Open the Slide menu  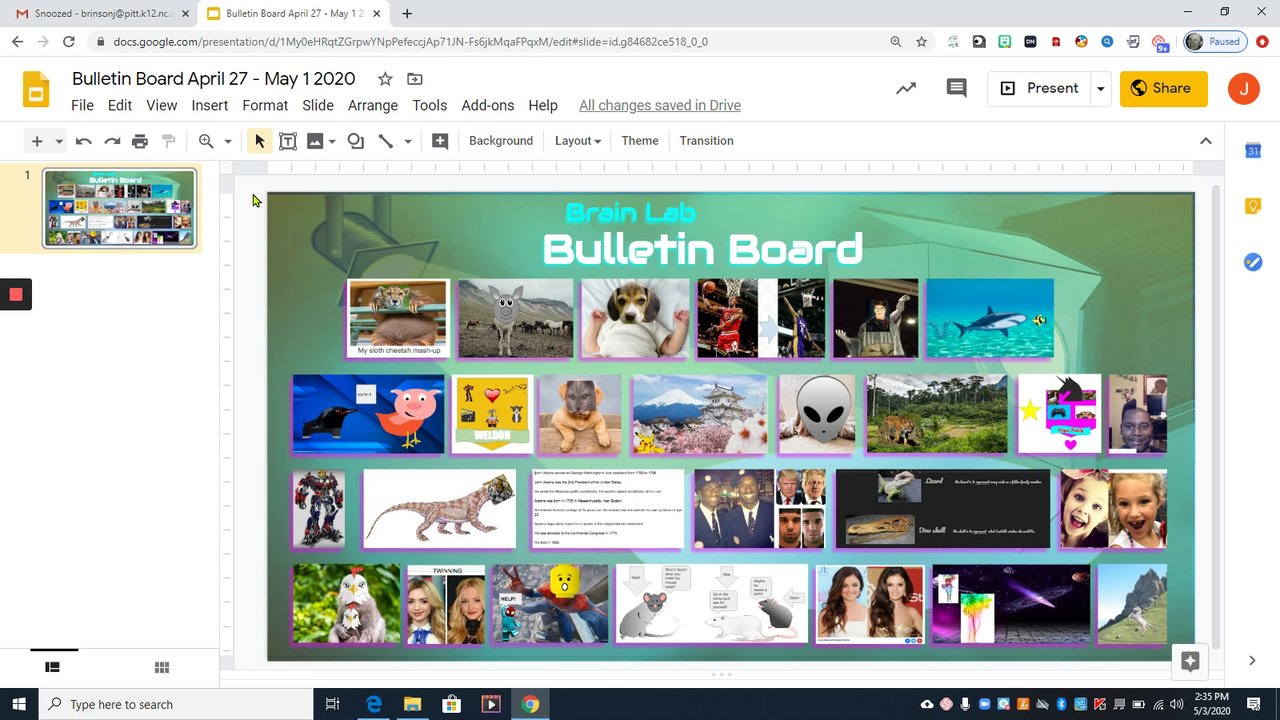point(318,105)
